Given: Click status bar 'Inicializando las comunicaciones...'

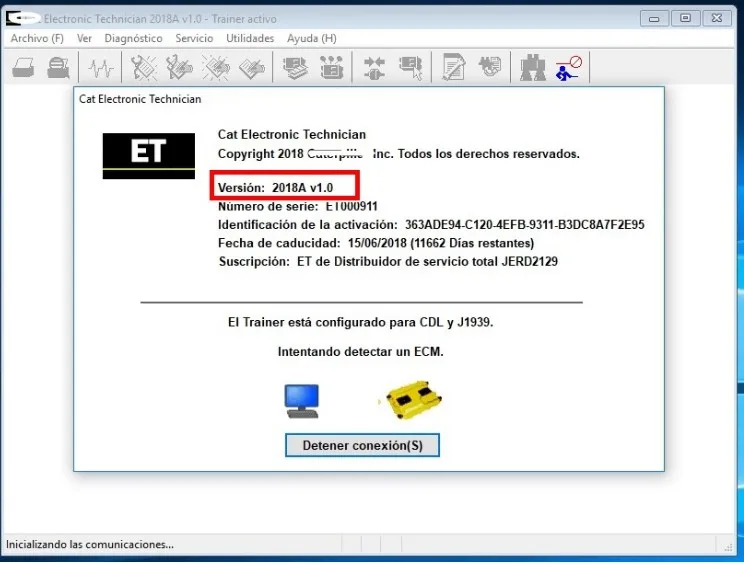Looking at the screenshot, I should tap(90, 545).
